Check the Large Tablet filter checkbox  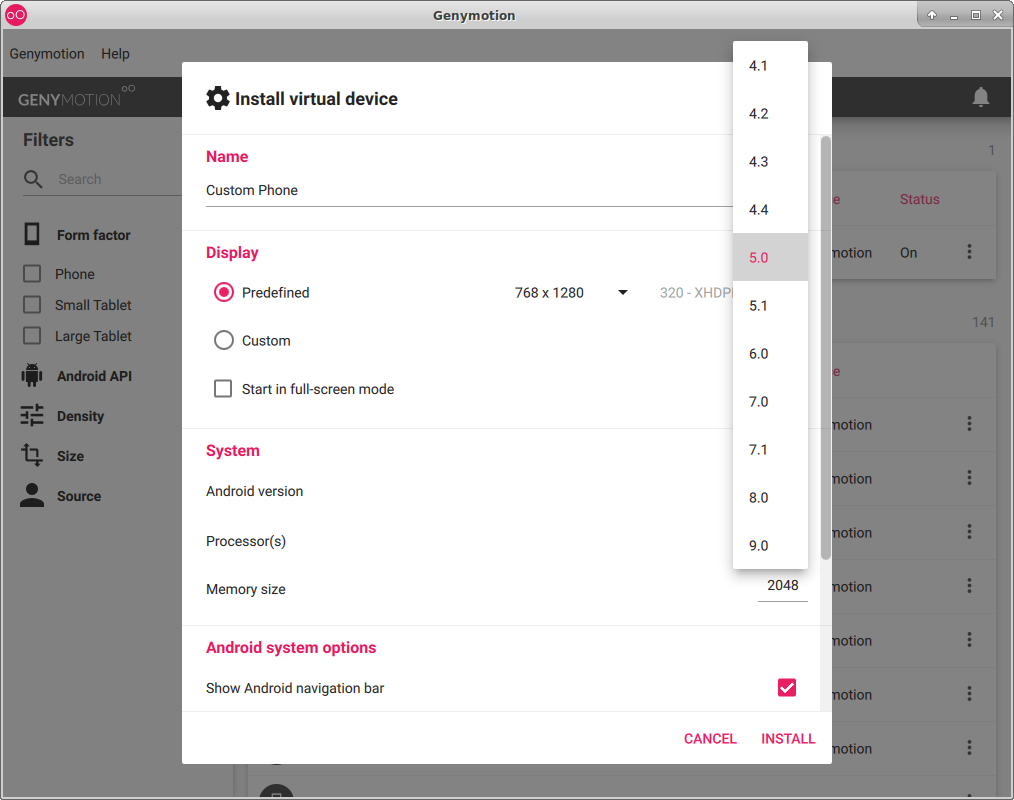coord(32,336)
